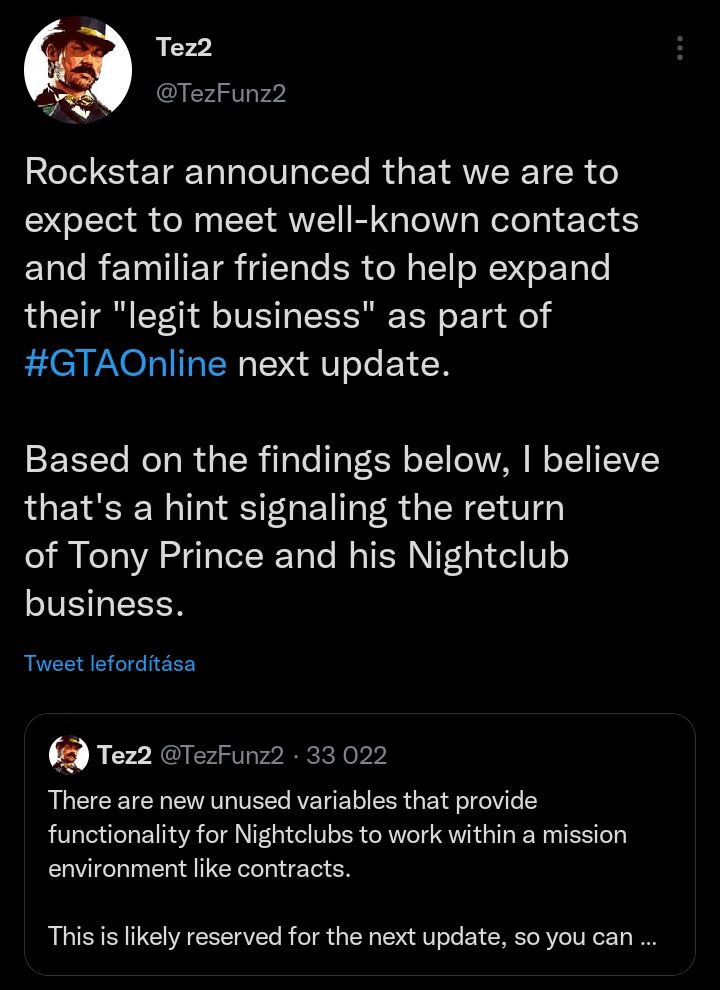Click the "environment like contracts." line
Viewport: 720px width, 990px height.
(200, 868)
